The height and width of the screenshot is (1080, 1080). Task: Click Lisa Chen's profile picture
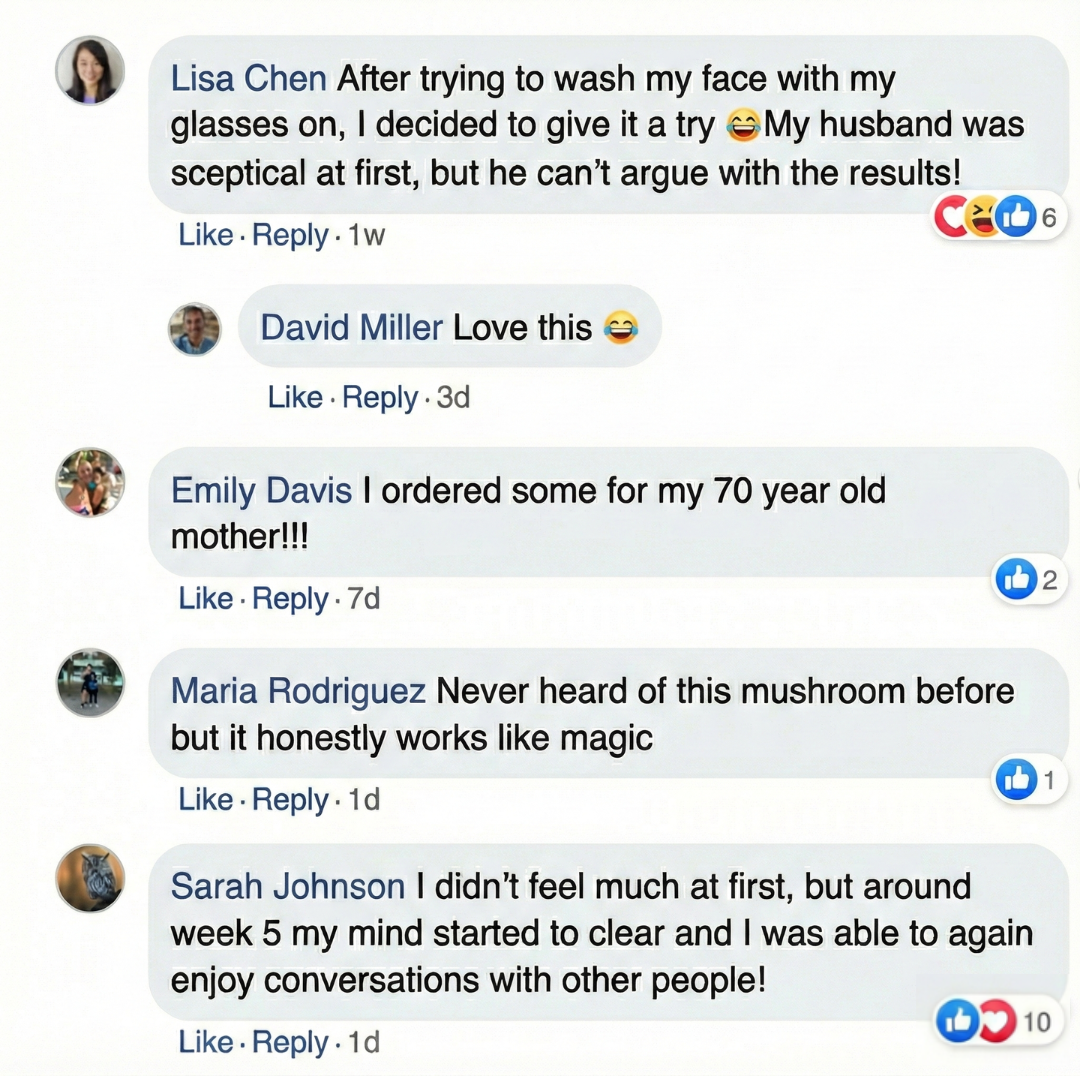click(91, 71)
